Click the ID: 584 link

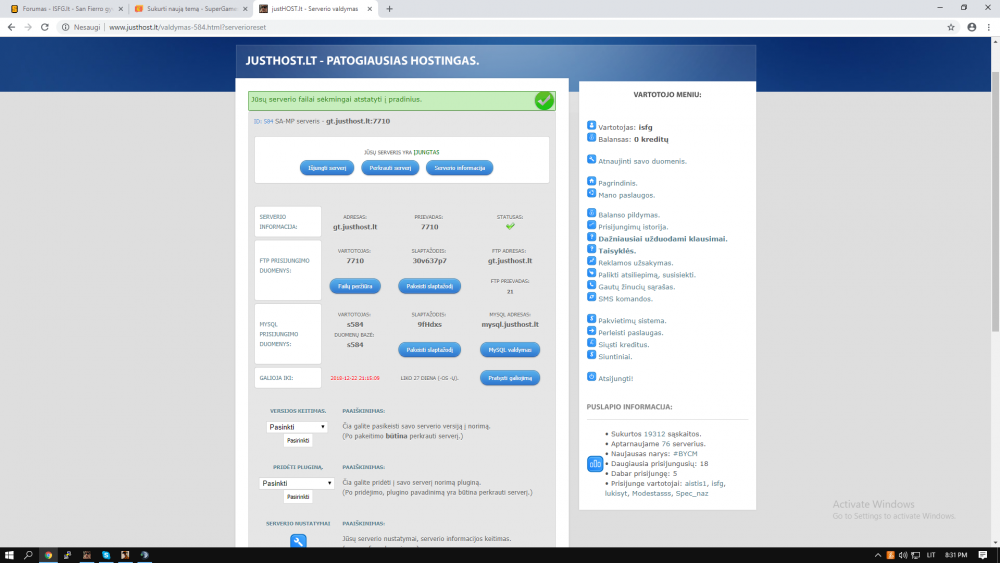[263, 121]
